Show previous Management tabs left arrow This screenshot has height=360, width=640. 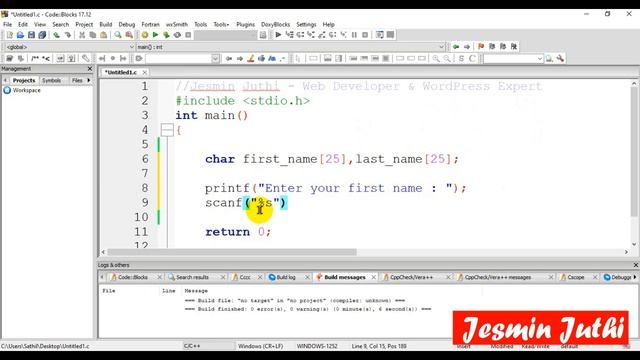coord(5,80)
